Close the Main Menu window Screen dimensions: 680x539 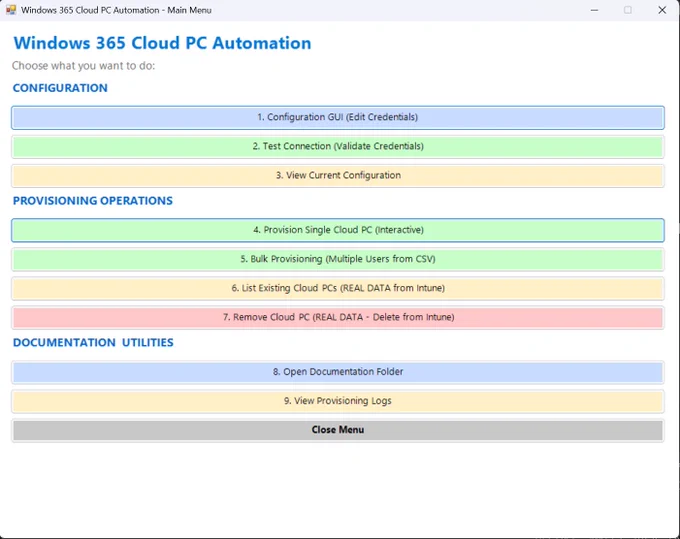click(662, 10)
